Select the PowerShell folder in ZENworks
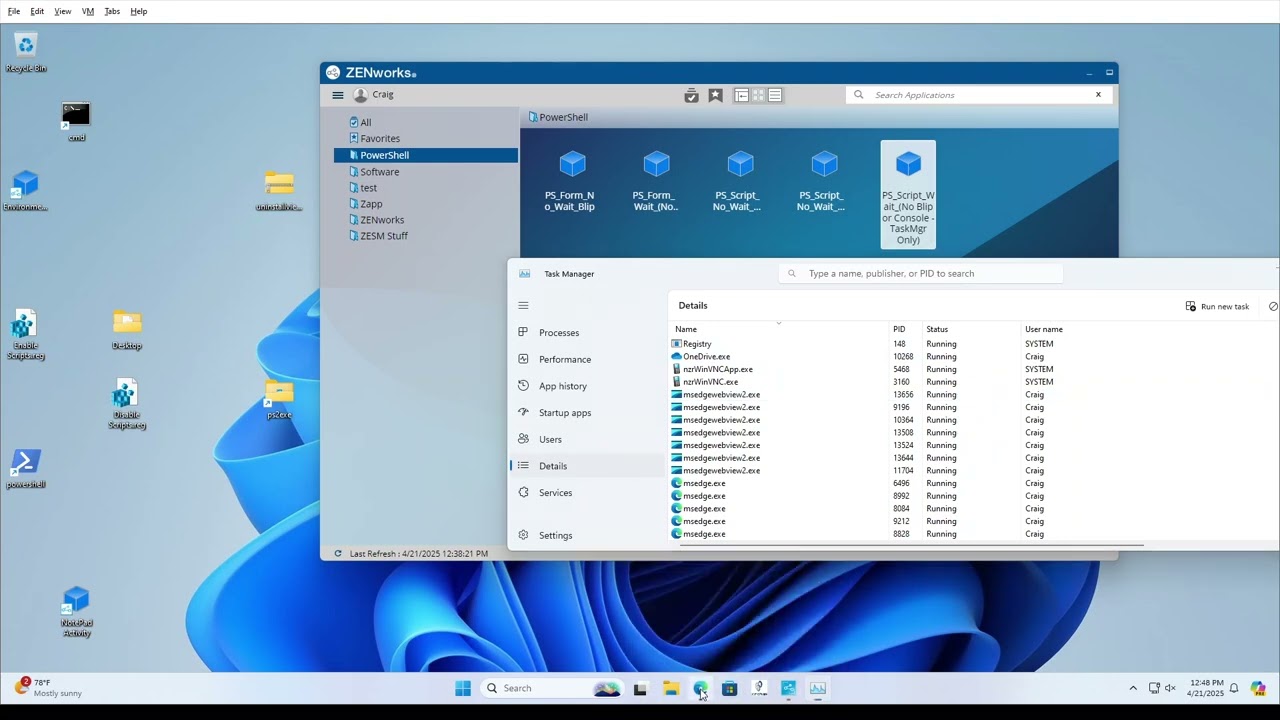Viewport: 1280px width, 720px height. click(x=426, y=155)
